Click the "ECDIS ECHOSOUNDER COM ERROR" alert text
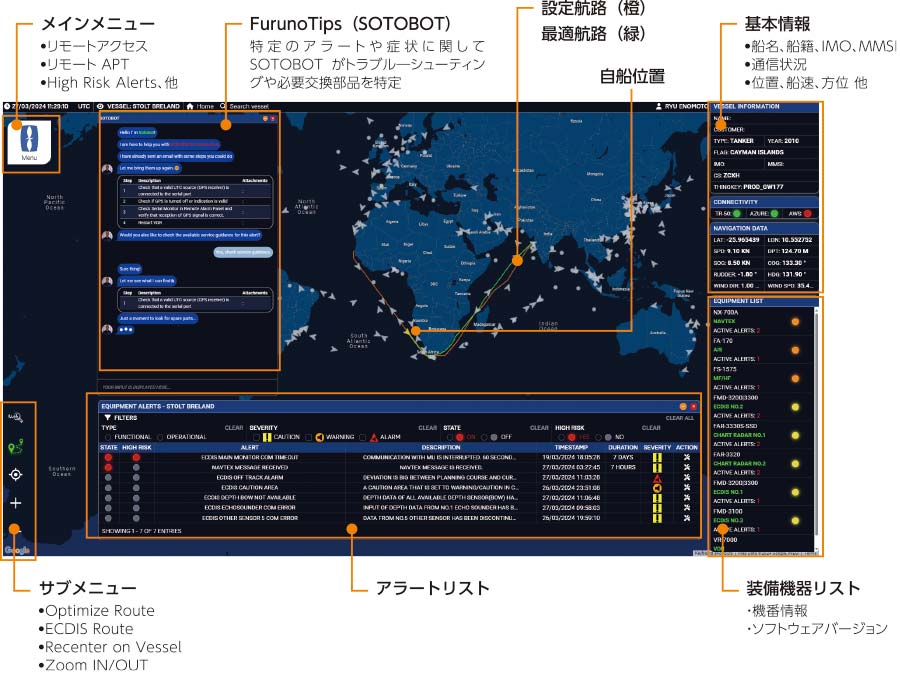Screen dimensions: 900x680 [250, 508]
